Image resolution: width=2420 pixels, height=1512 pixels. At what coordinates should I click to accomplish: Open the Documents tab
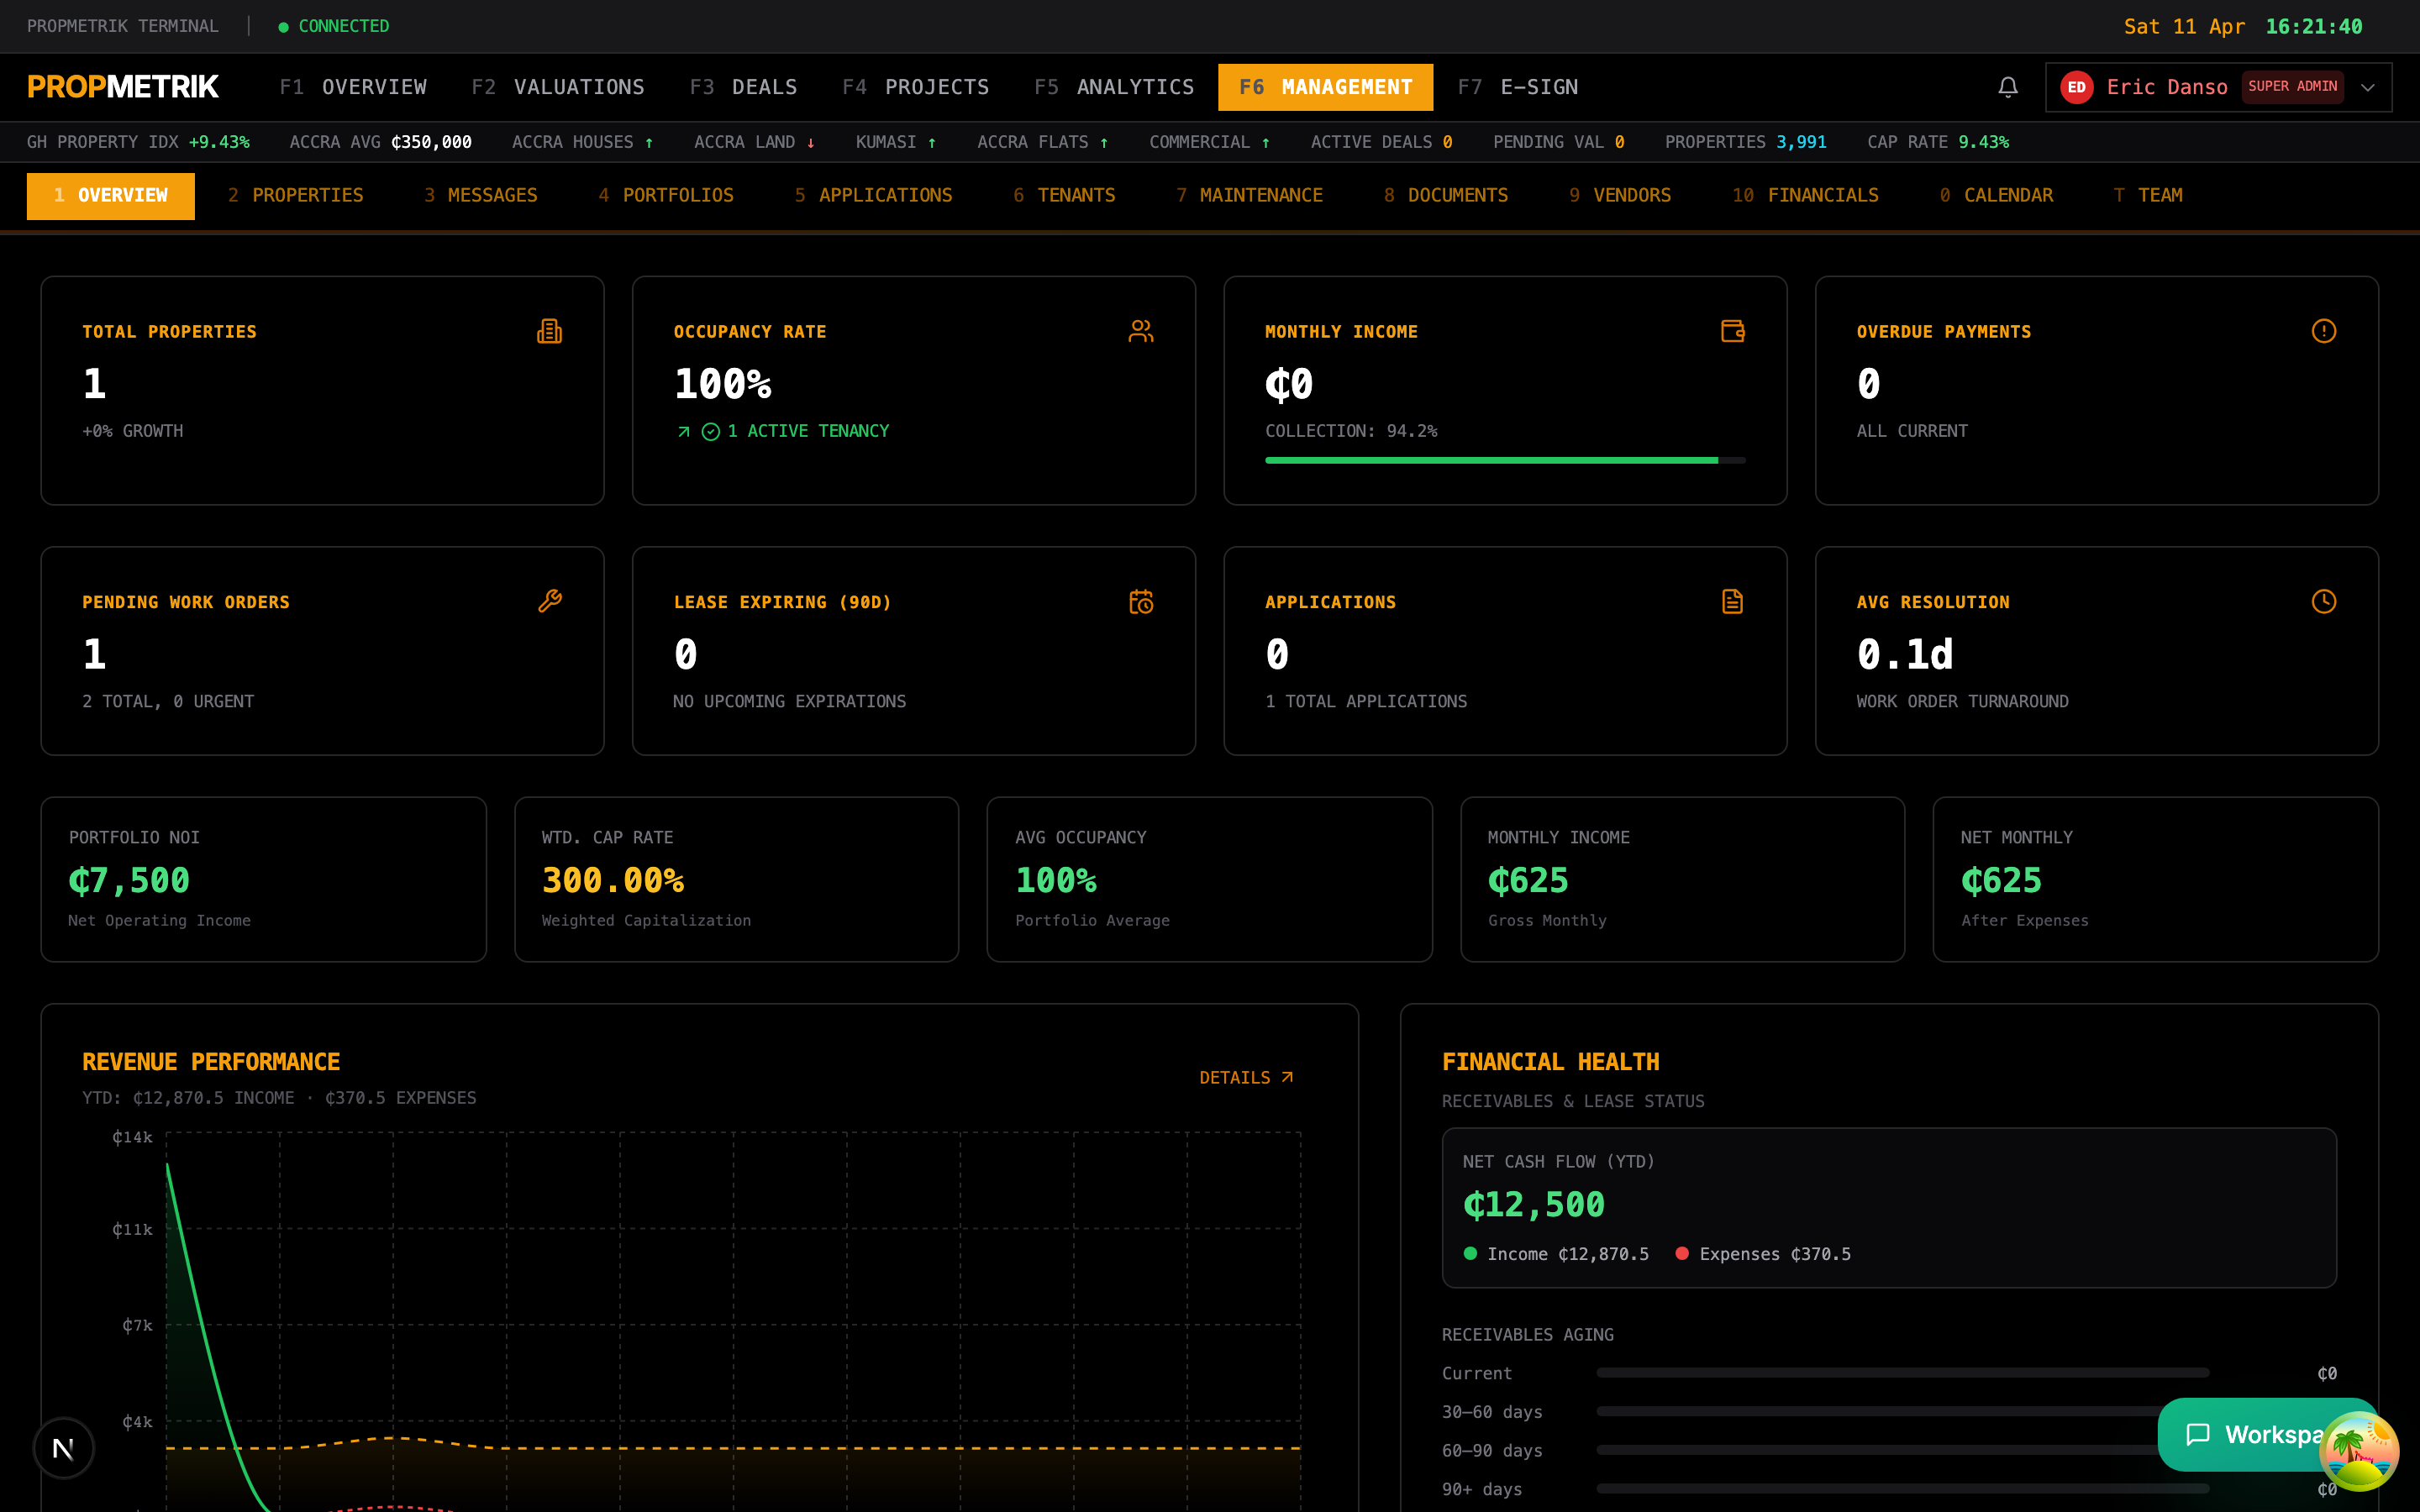click(x=1446, y=195)
